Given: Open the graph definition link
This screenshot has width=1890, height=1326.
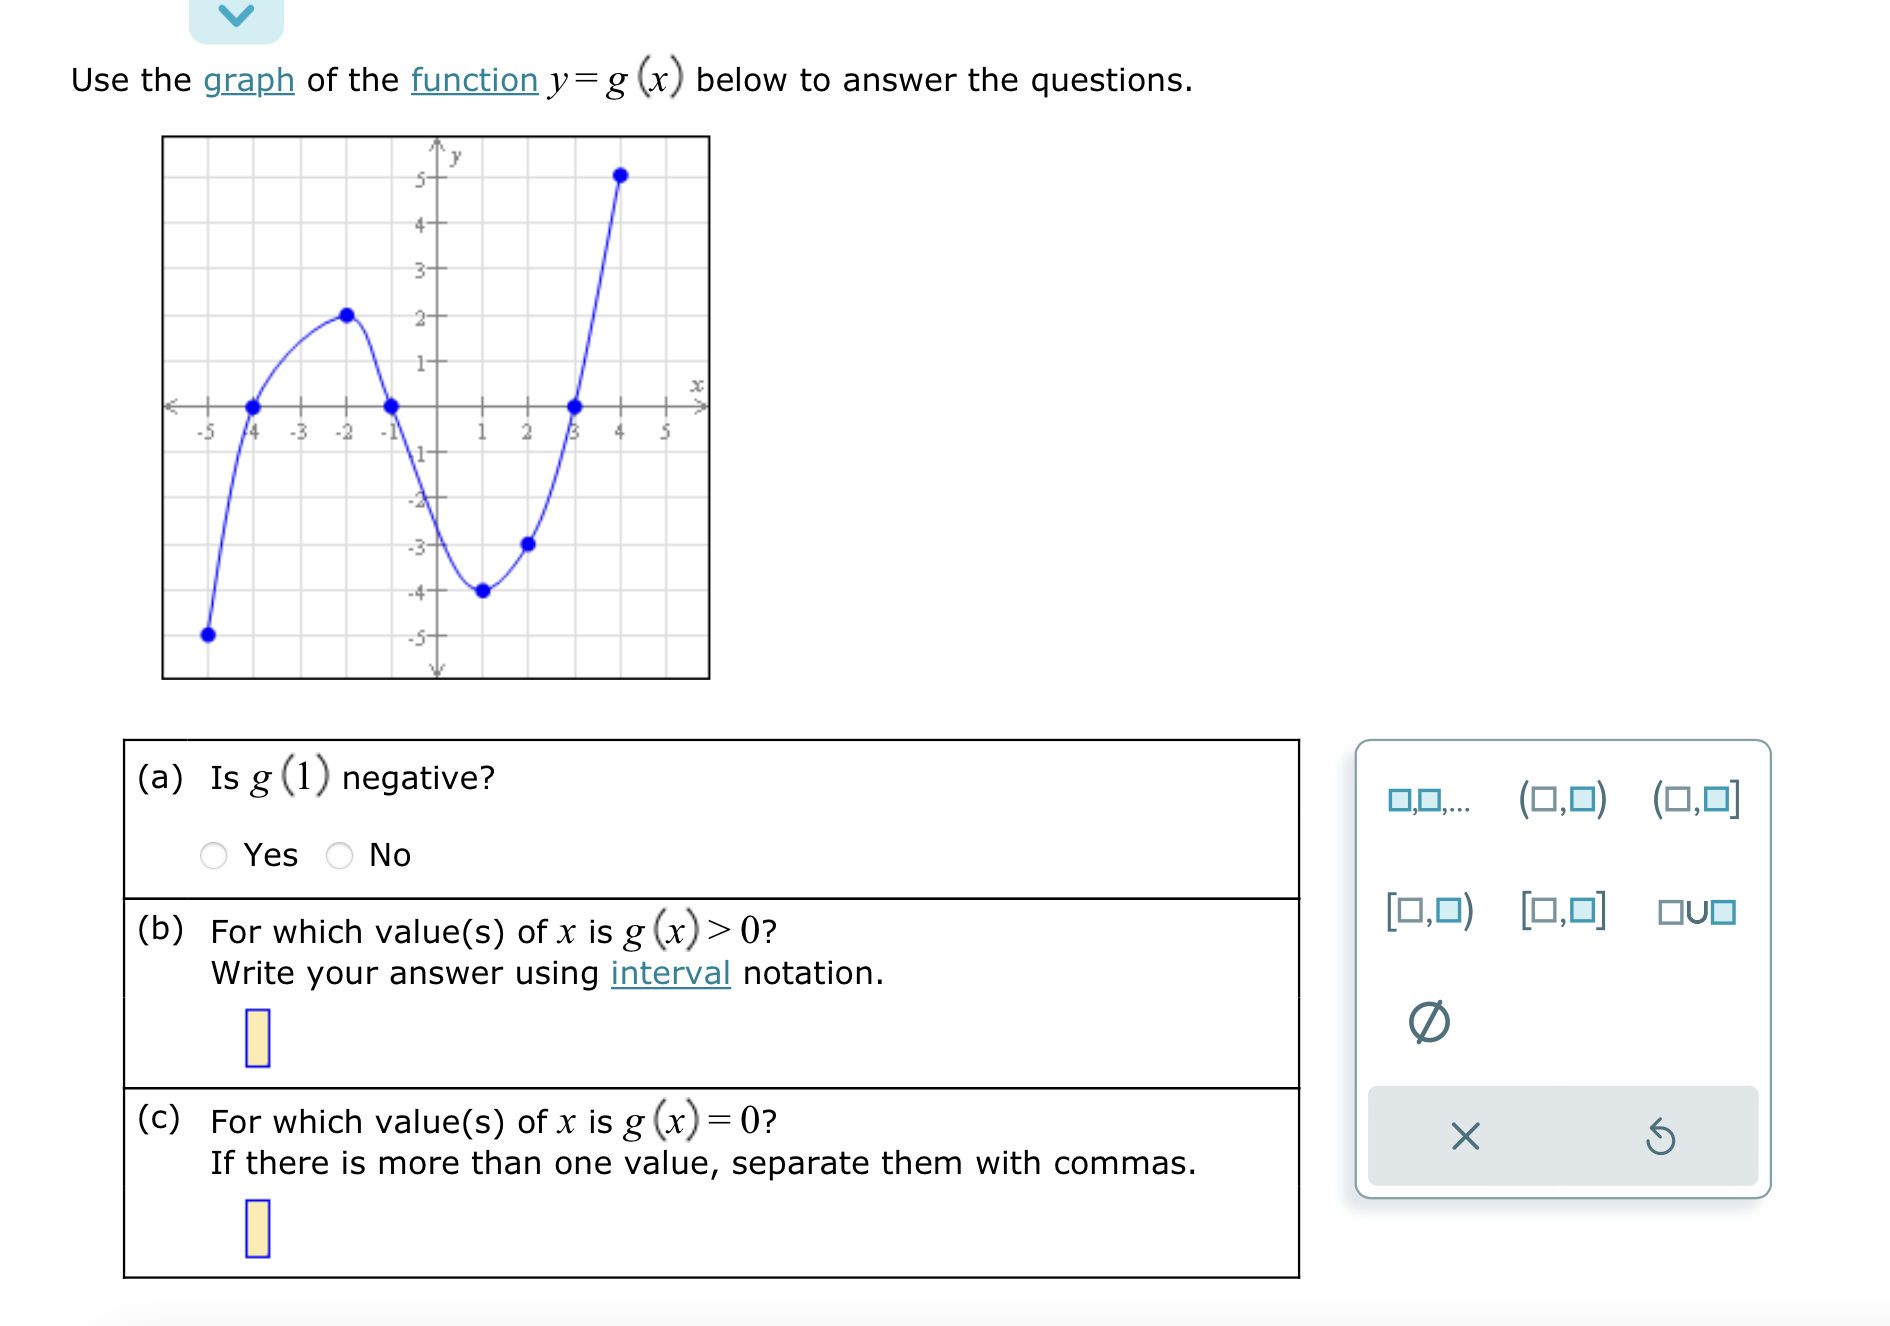Looking at the screenshot, I should click(246, 80).
